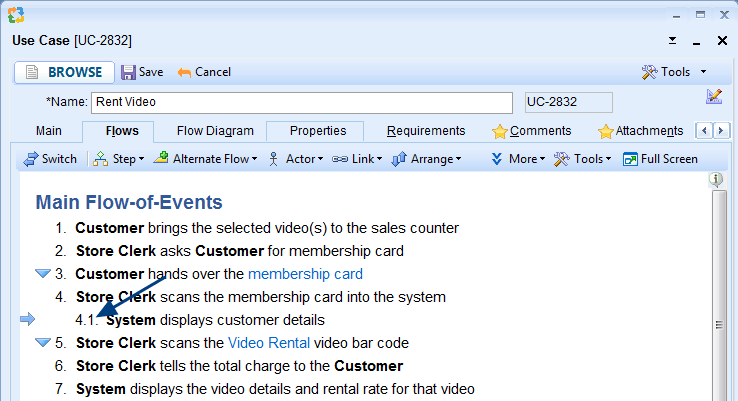Viewport: 738px width, 401px height.
Task: Click the Save disk icon
Action: [x=129, y=72]
